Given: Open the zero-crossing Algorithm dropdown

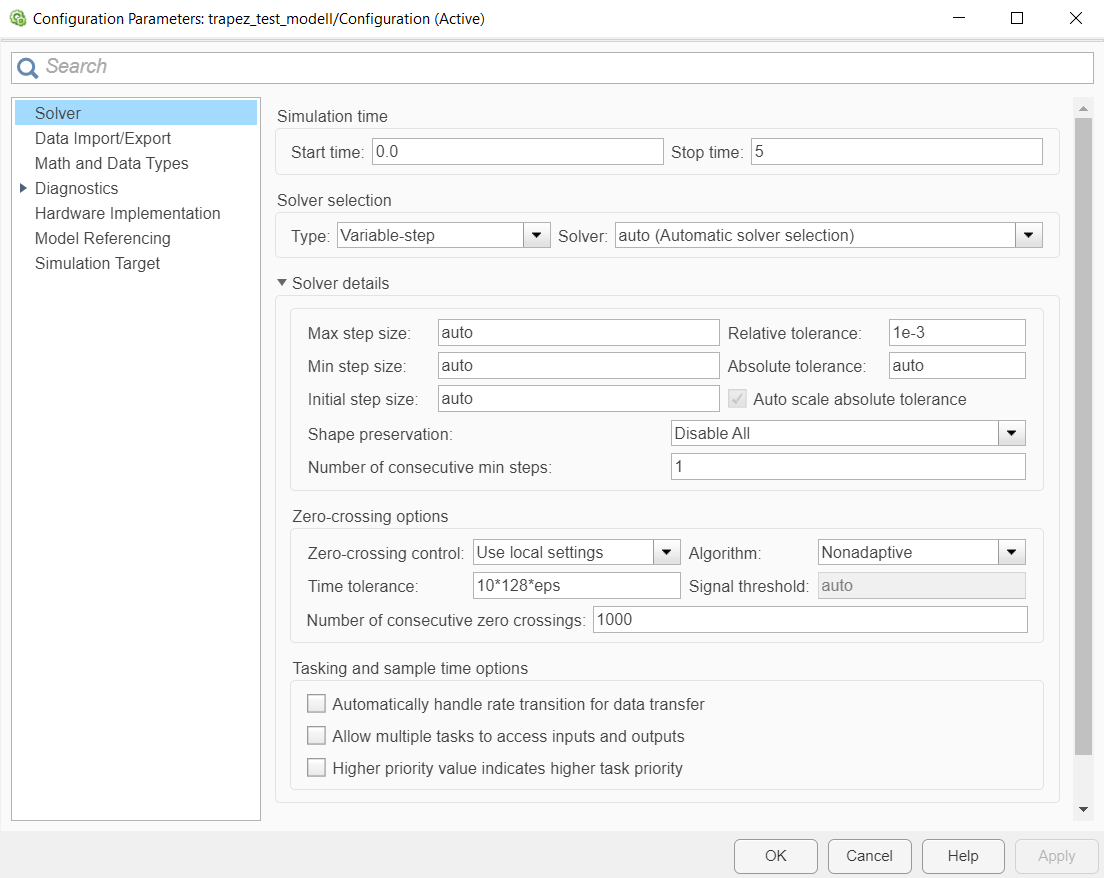Looking at the screenshot, I should tap(1012, 552).
